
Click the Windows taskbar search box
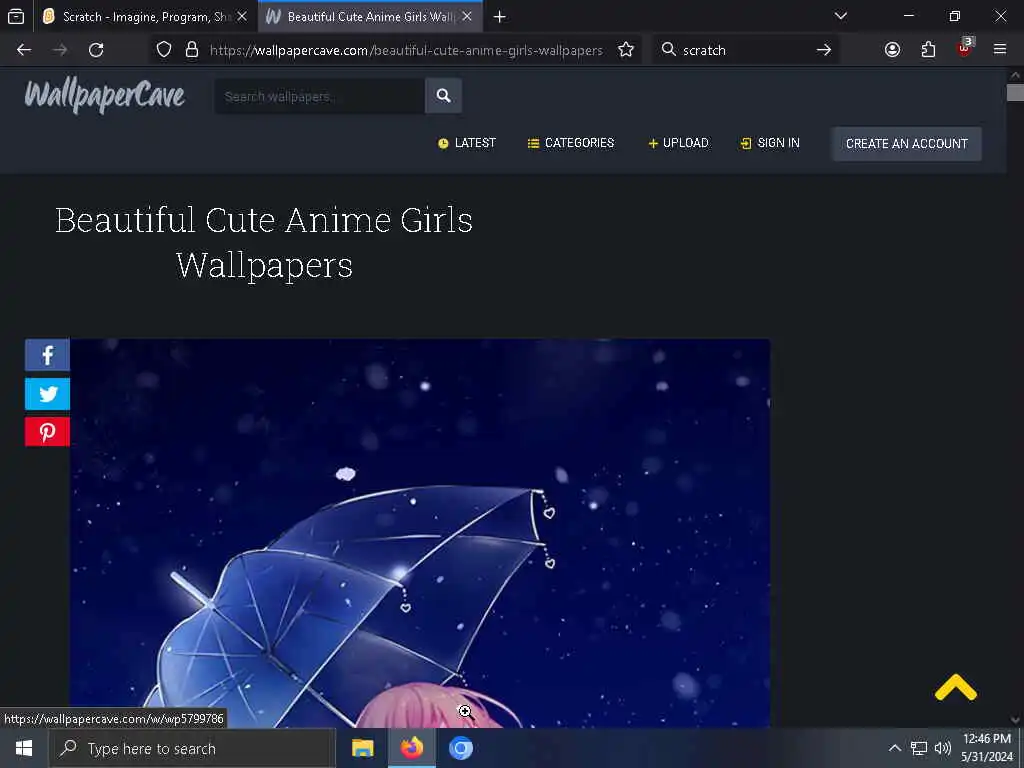(192, 748)
